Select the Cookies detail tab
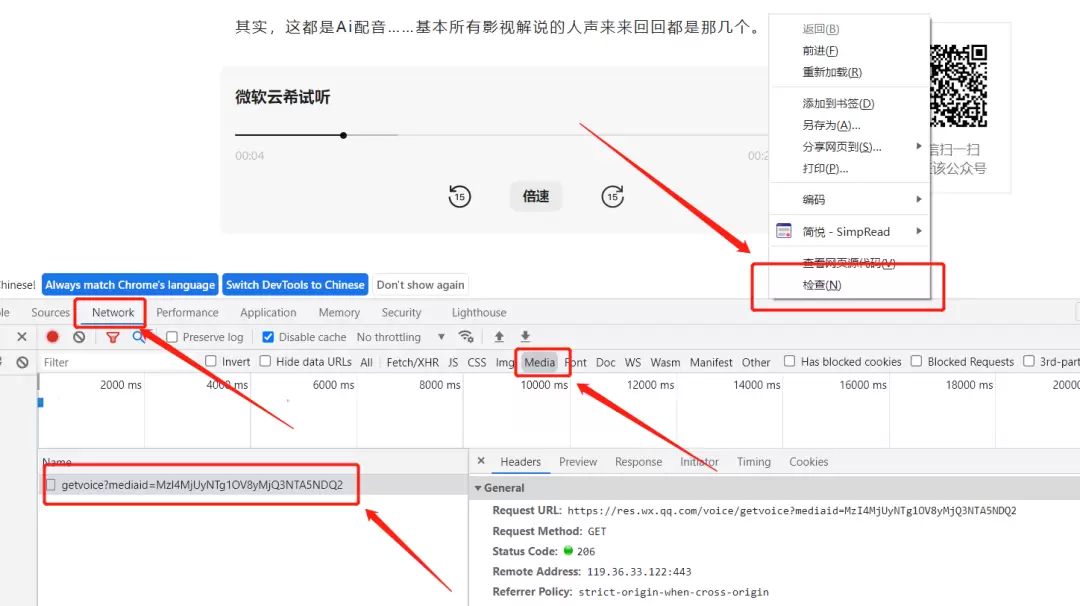 809,461
